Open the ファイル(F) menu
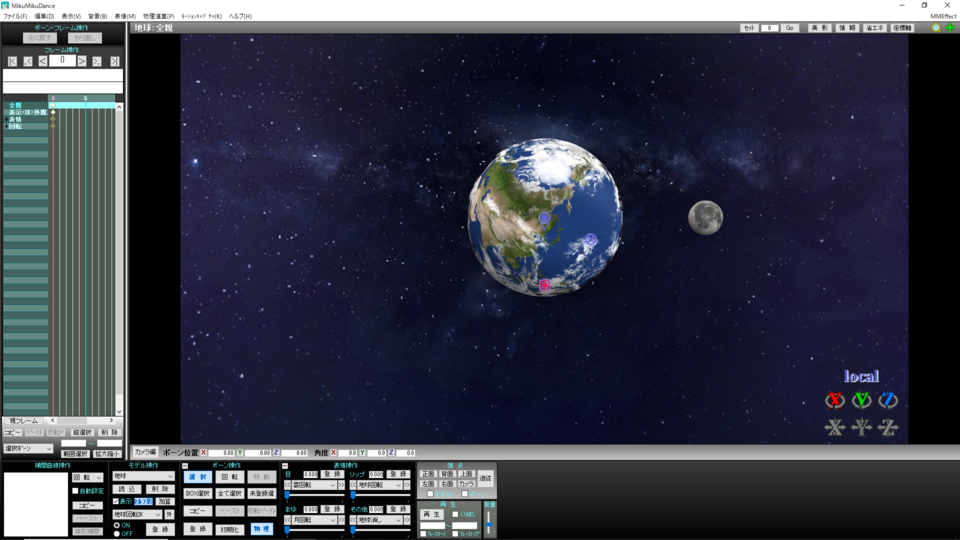This screenshot has height=540, width=960. click(15, 17)
